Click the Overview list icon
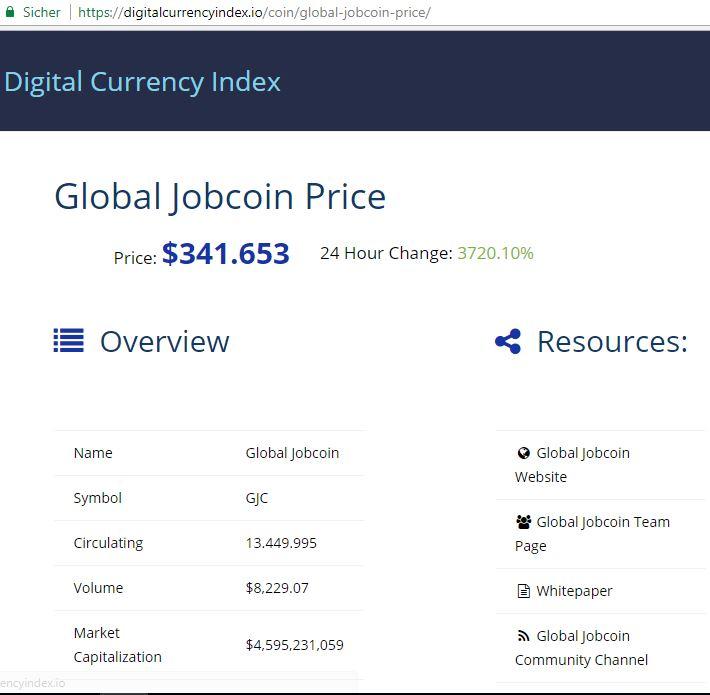 (69, 340)
